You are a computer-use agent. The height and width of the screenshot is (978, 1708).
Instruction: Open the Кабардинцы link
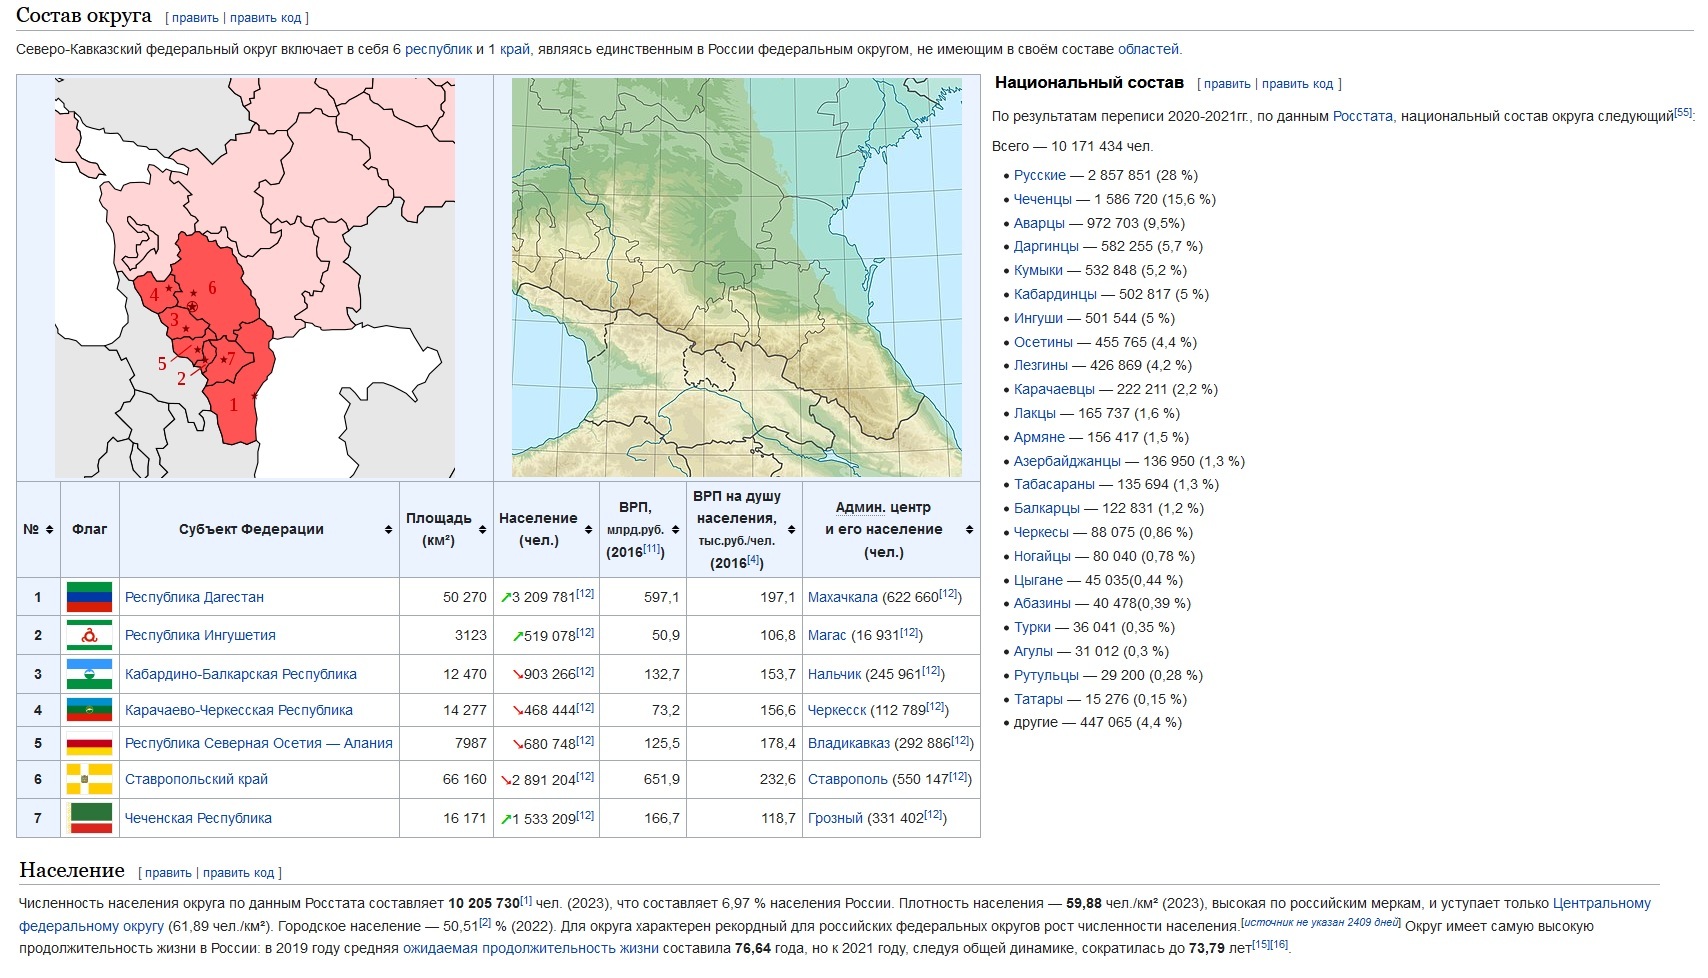(1055, 294)
